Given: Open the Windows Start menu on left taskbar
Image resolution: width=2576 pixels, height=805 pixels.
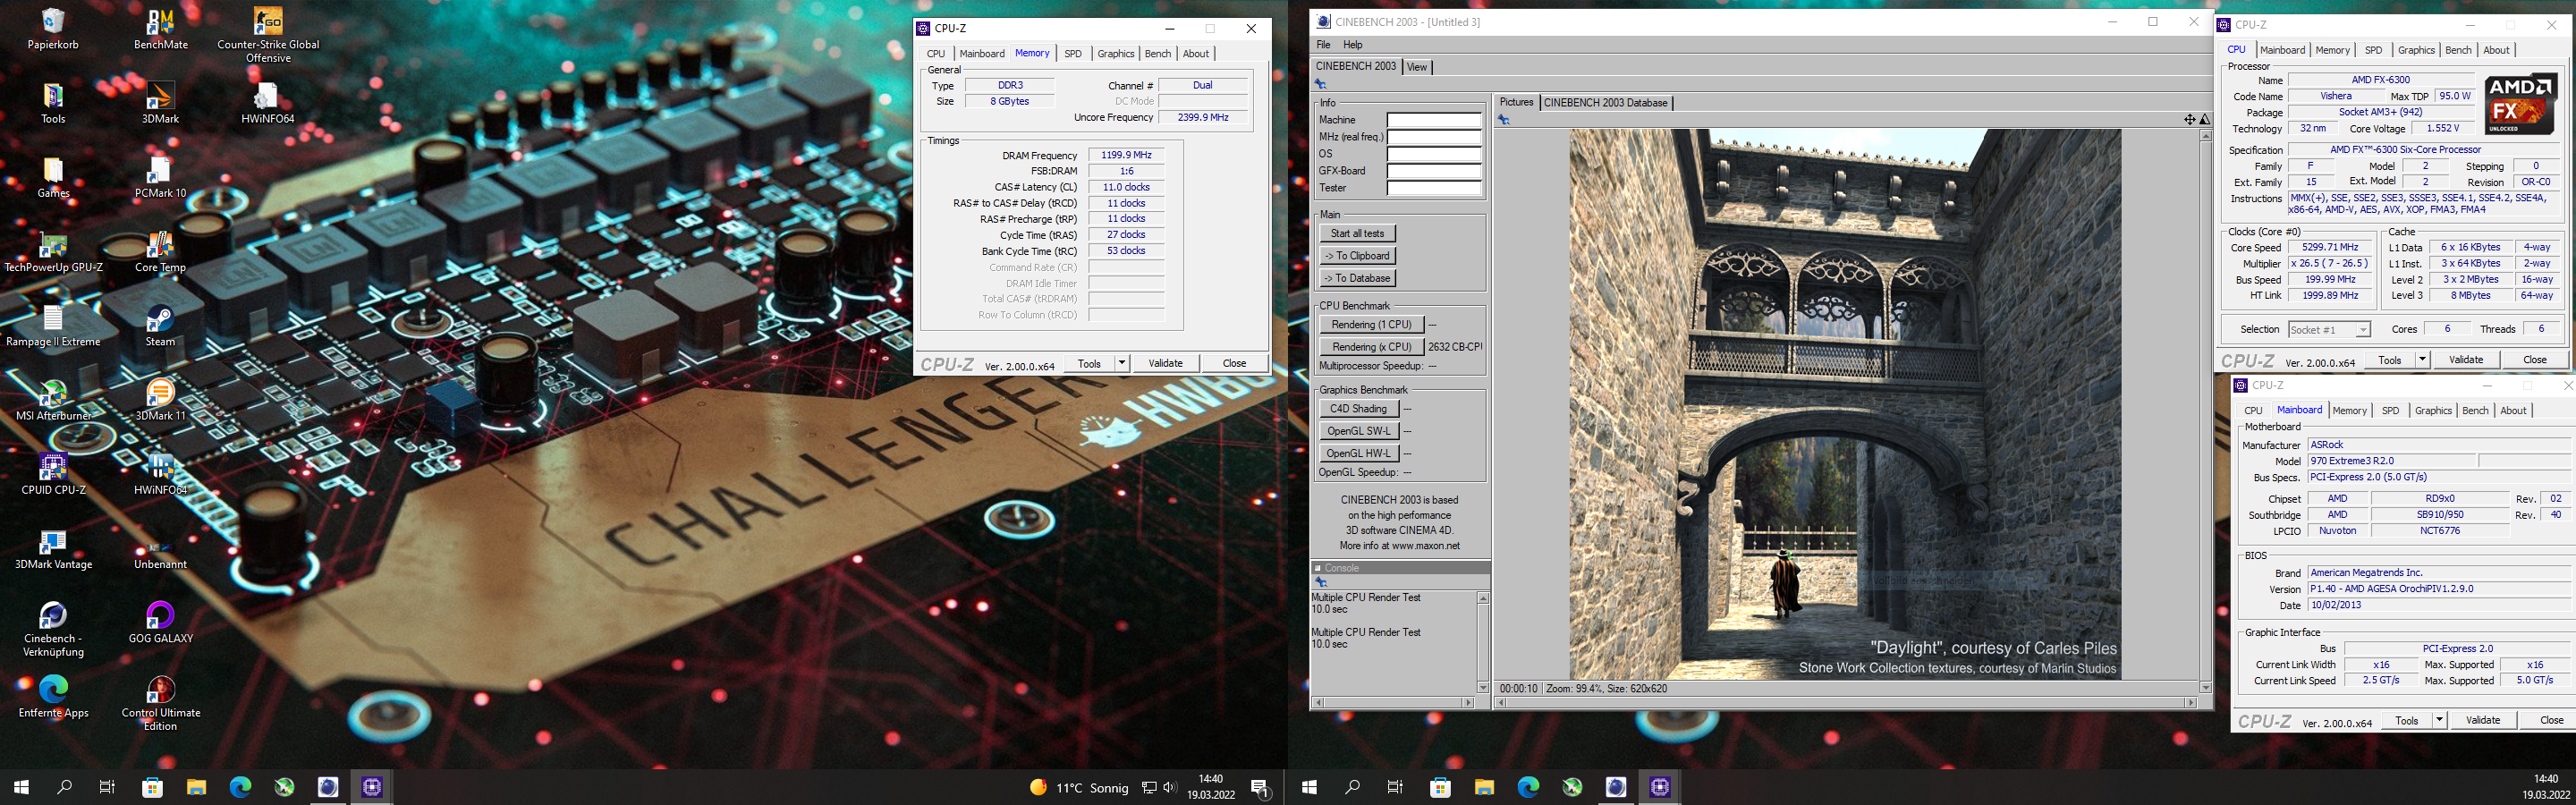Looking at the screenshot, I should pos(21,787).
